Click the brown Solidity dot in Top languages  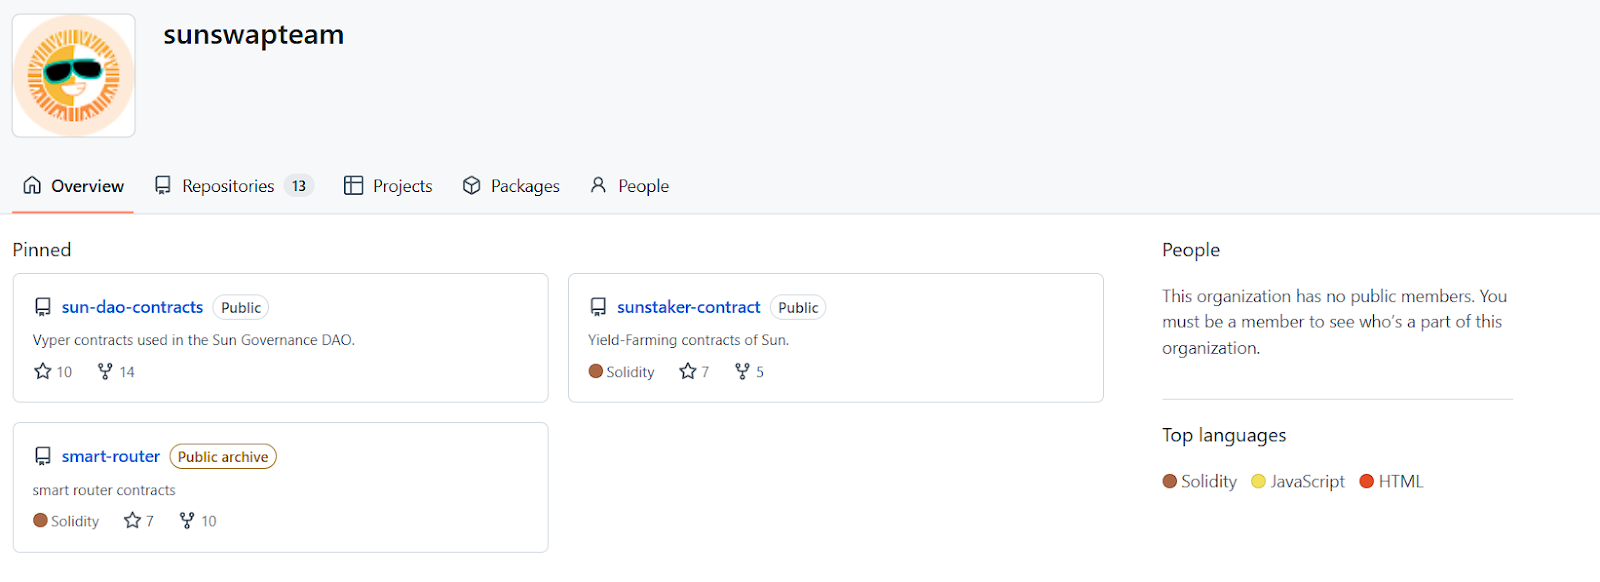[1170, 481]
